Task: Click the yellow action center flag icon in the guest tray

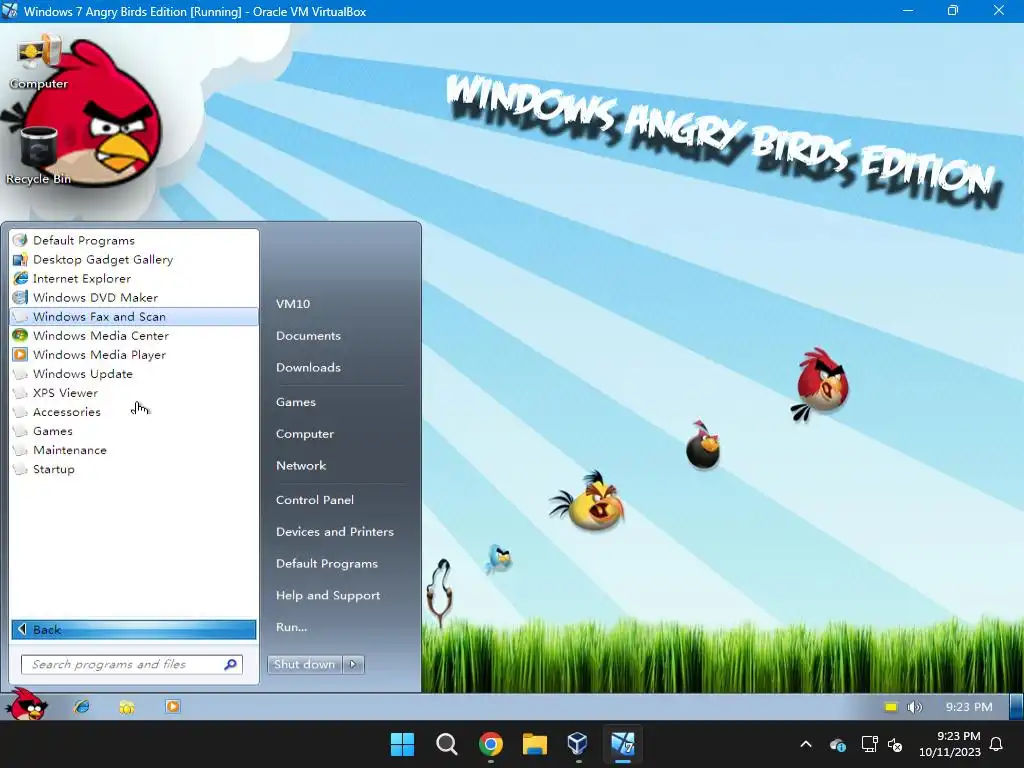Action: click(x=891, y=707)
